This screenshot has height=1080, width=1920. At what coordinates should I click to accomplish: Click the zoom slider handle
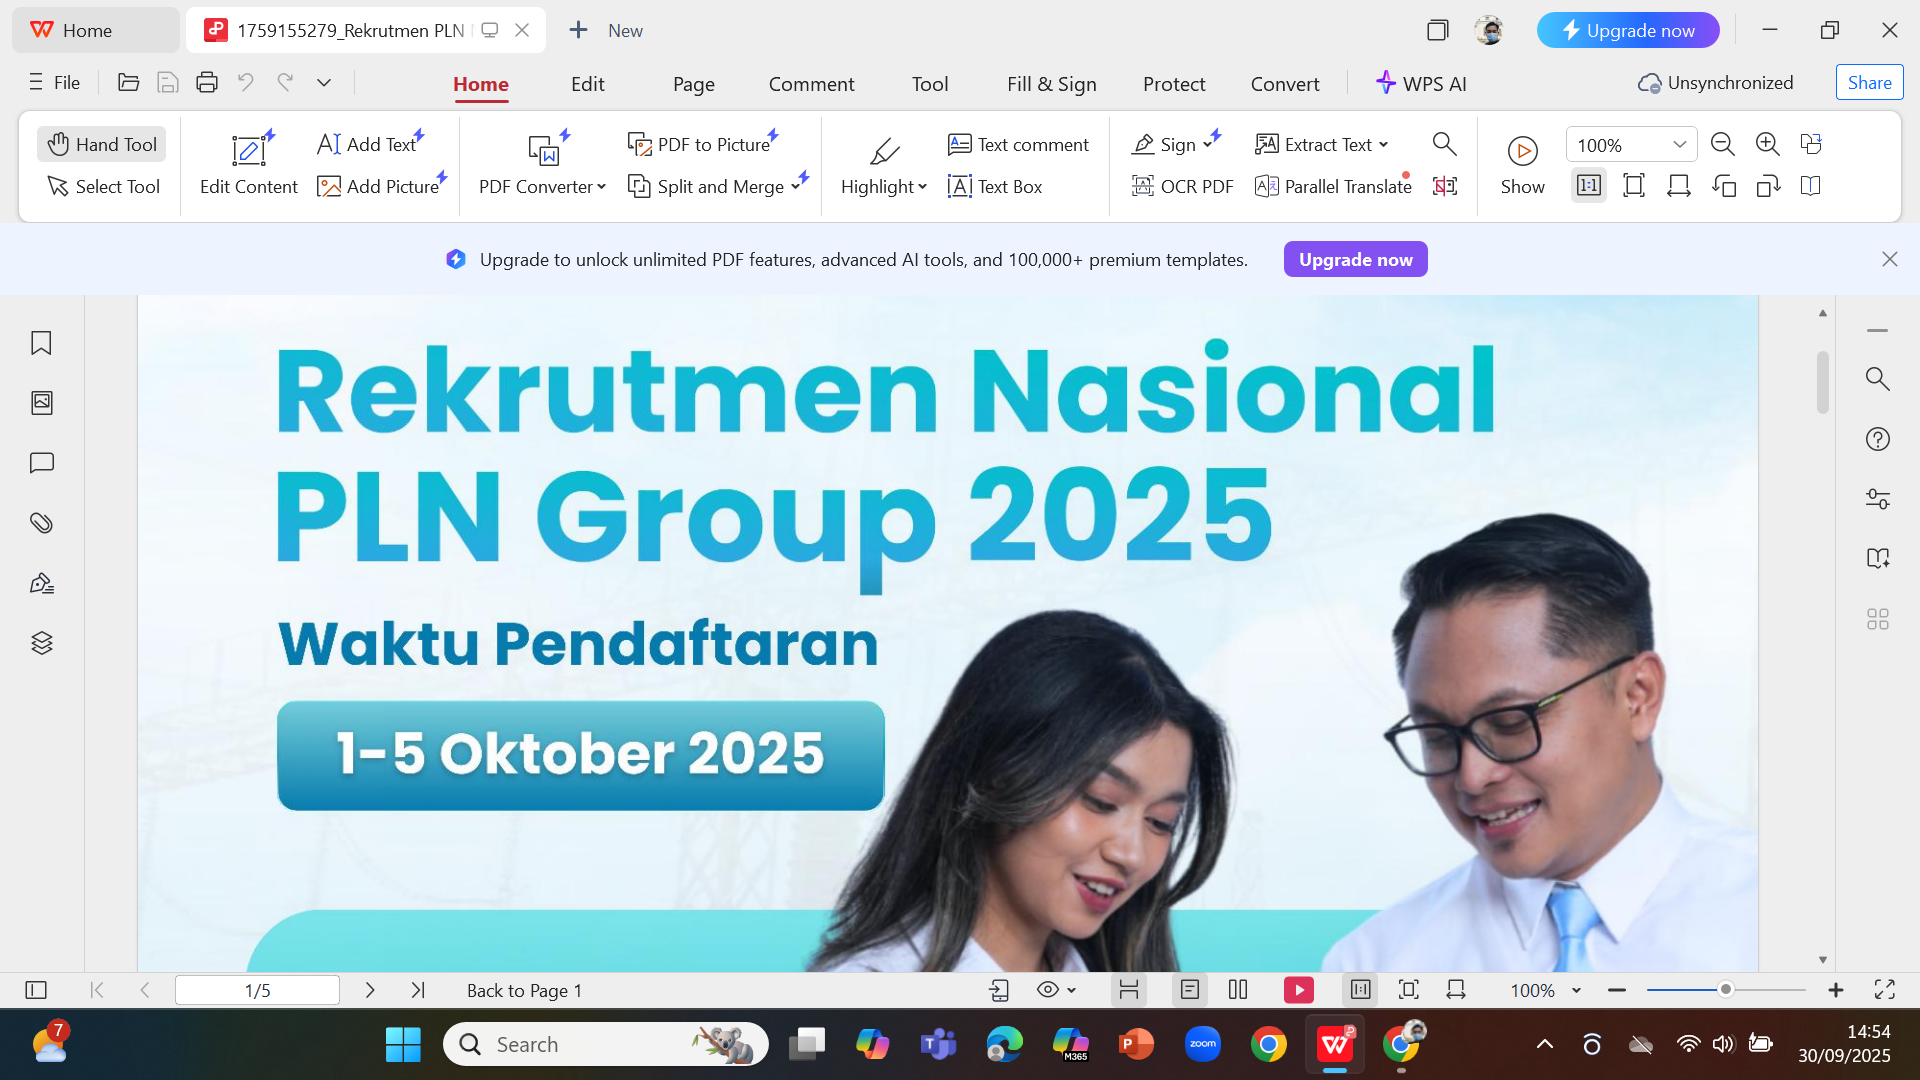[x=1725, y=990]
